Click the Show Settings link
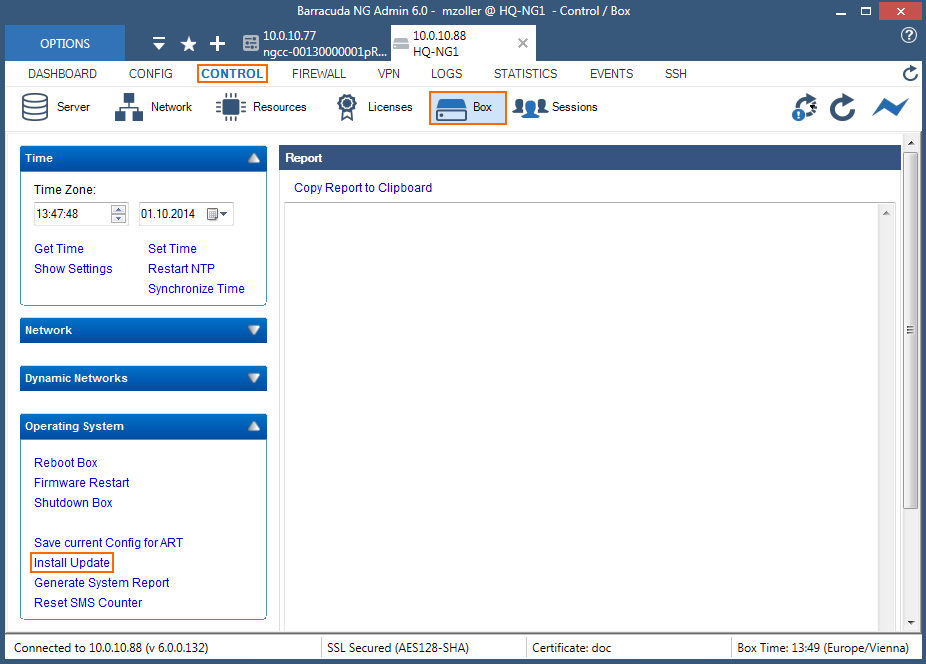Viewport: 926px width, 664px height. pyautogui.click(x=73, y=269)
